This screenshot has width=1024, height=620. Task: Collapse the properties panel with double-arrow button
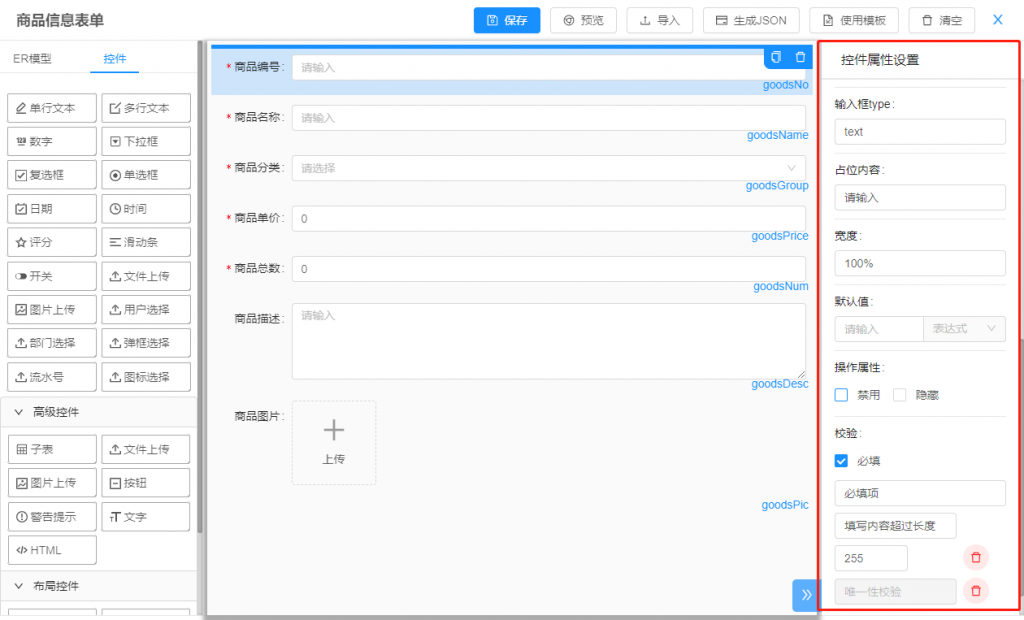pyautogui.click(x=806, y=594)
